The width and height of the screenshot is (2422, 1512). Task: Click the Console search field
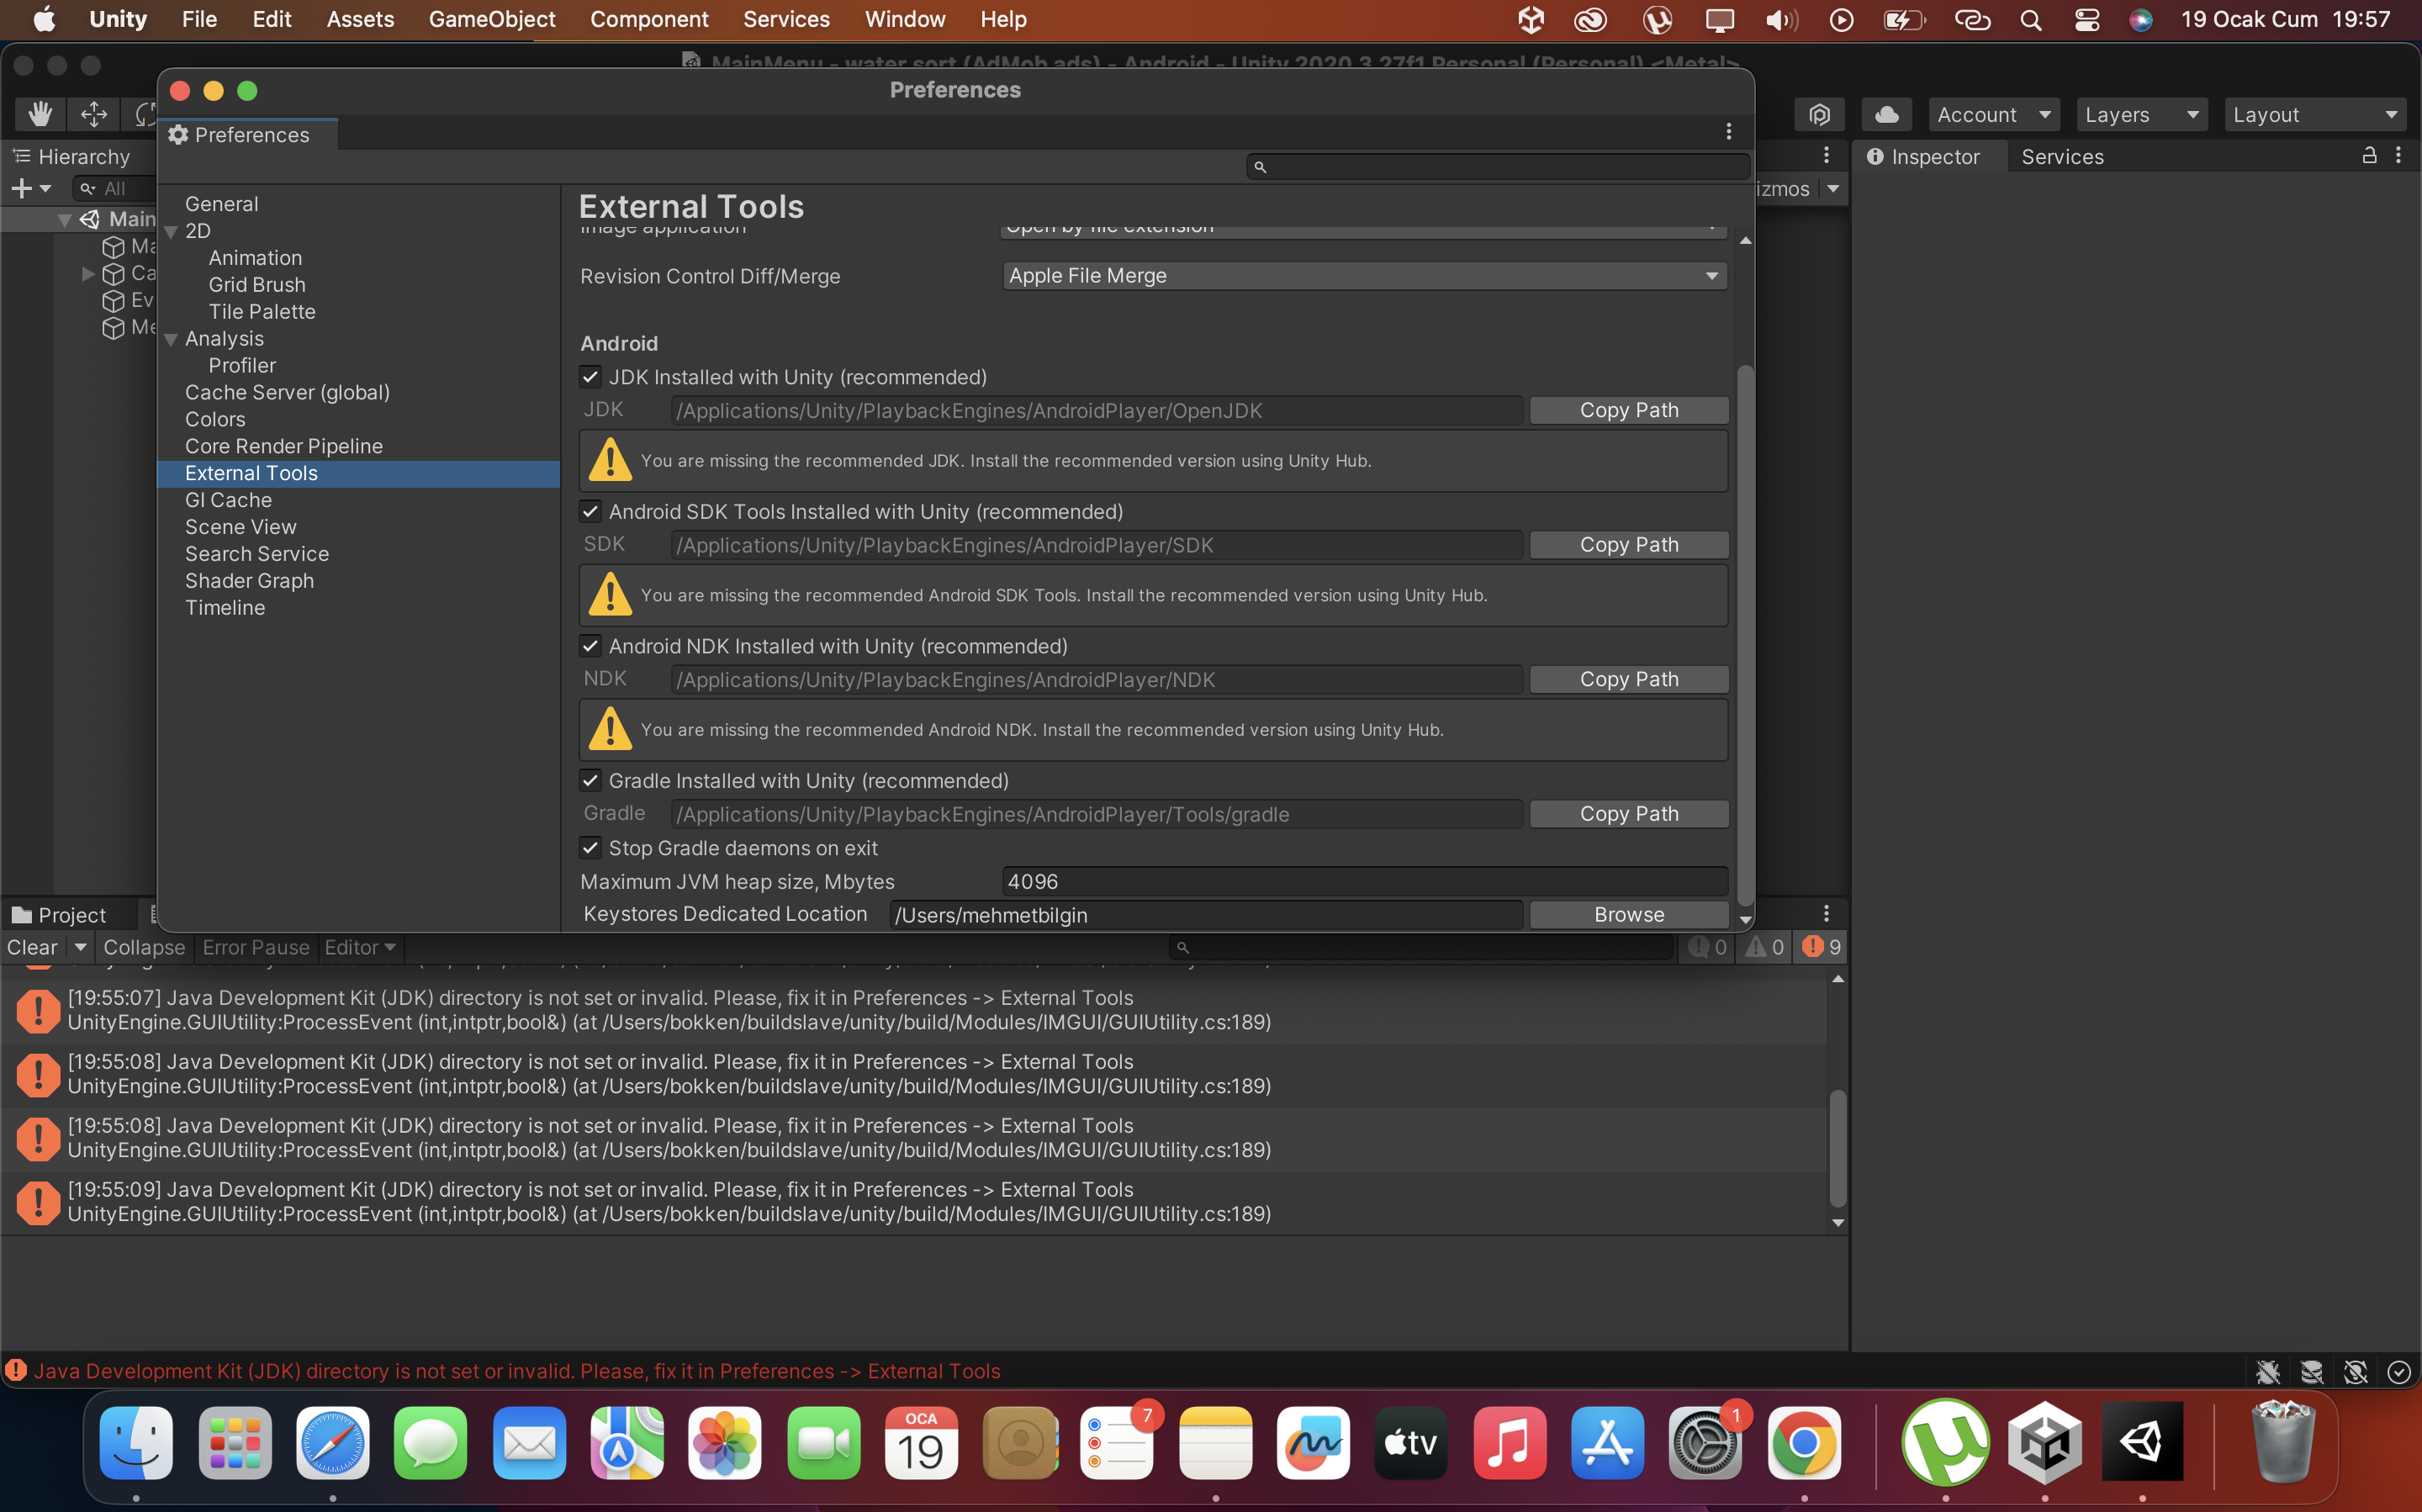(x=1421, y=947)
